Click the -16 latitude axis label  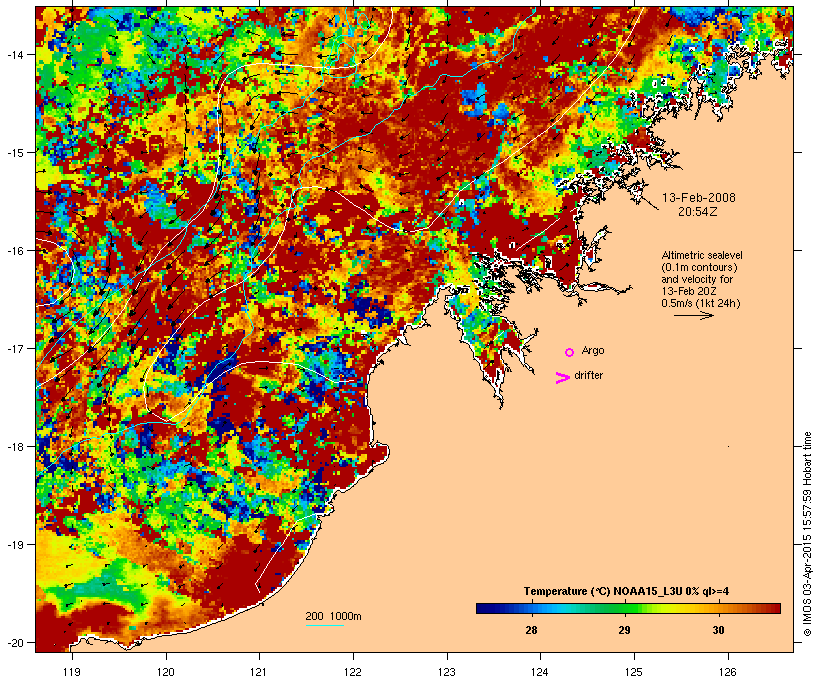[14, 251]
